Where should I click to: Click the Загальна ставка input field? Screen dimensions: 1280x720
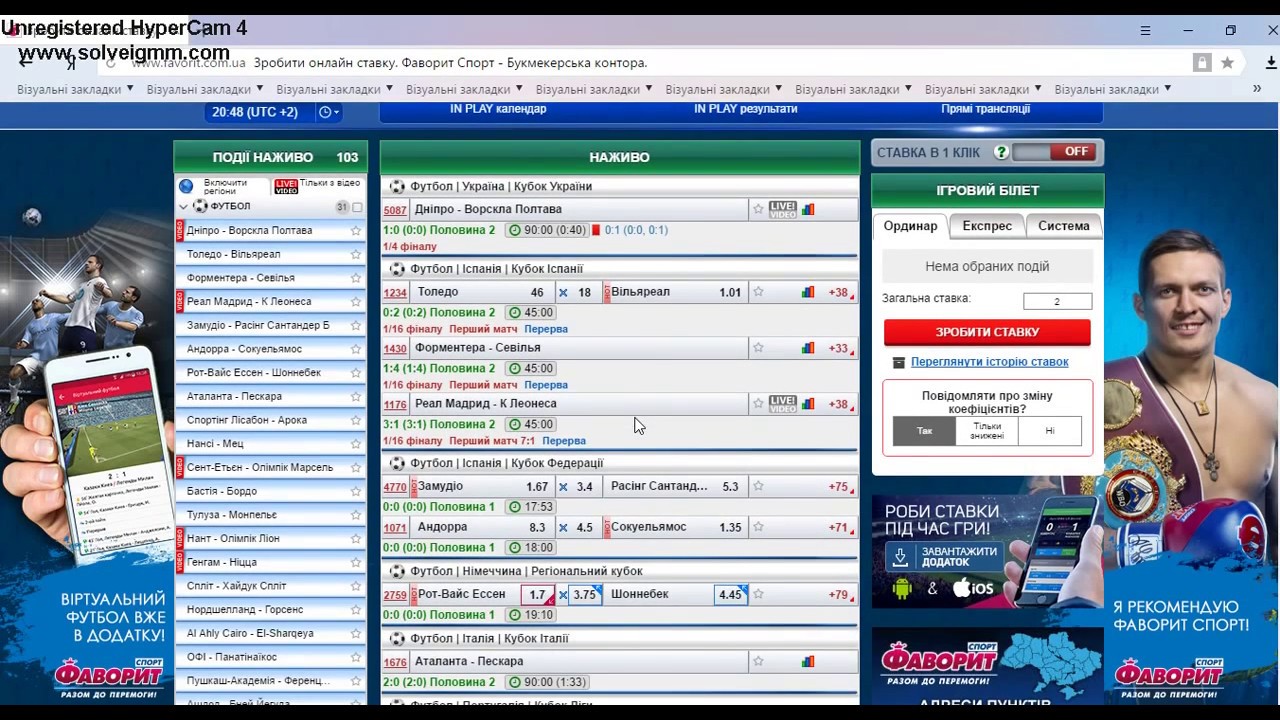[1057, 301]
